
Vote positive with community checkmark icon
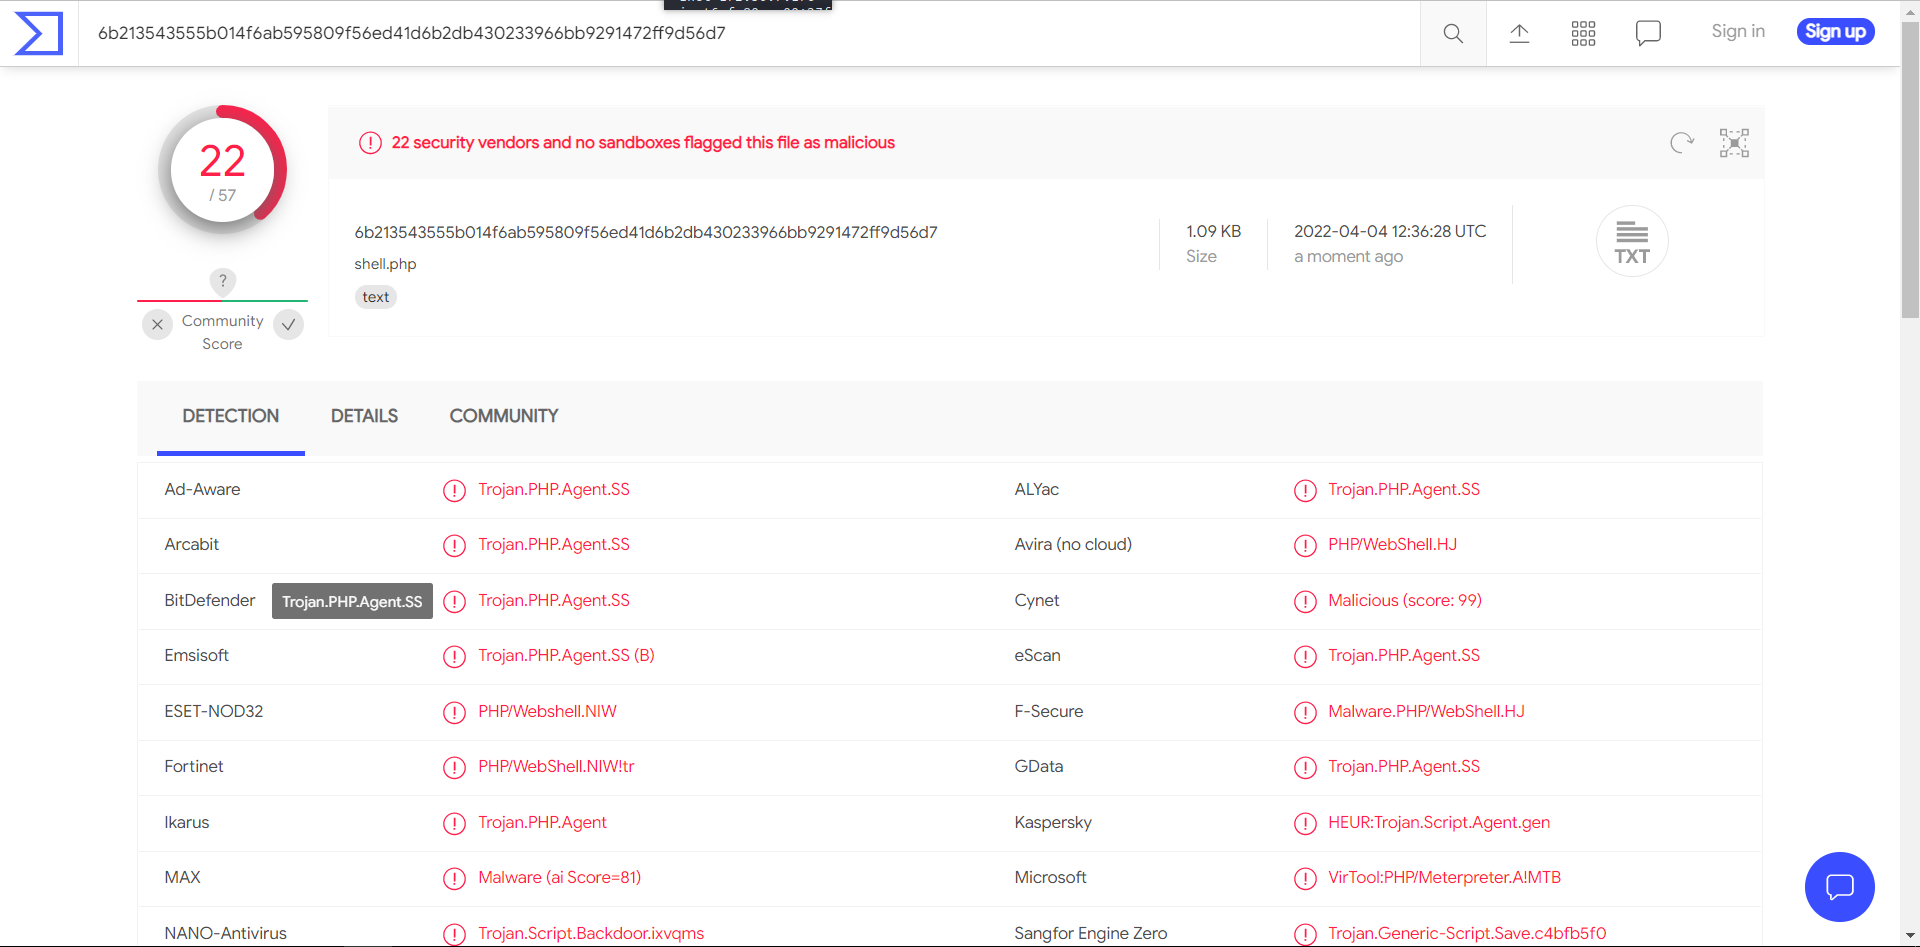tap(288, 324)
